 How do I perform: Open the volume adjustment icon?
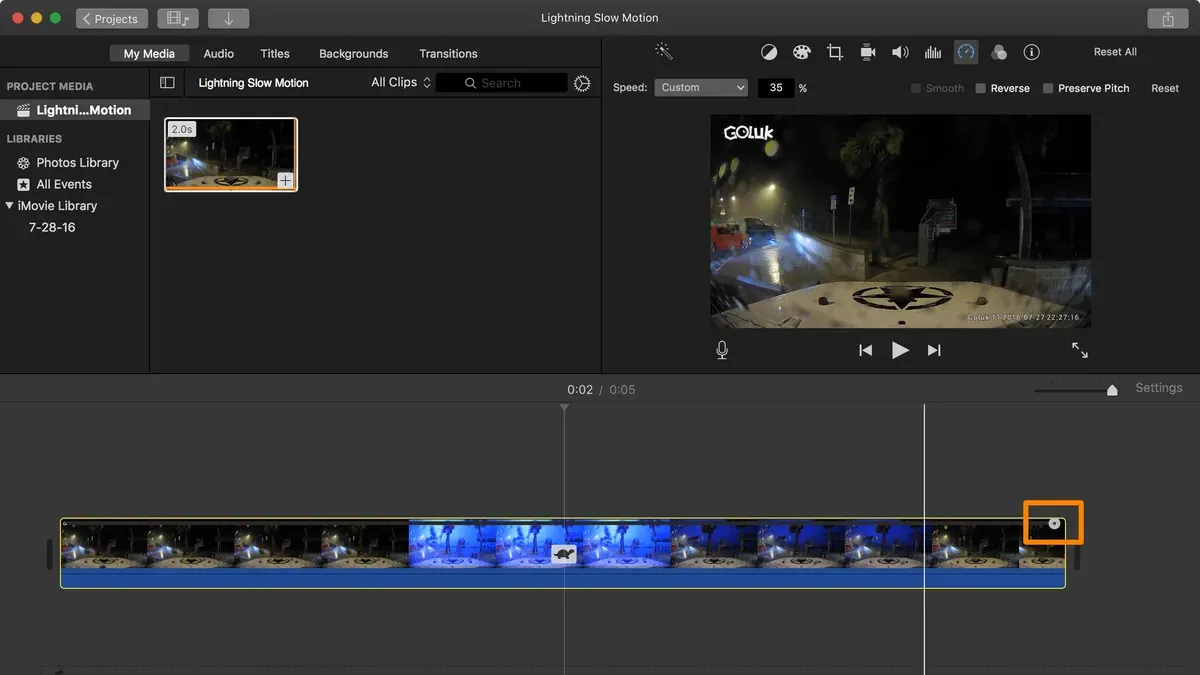tap(900, 52)
